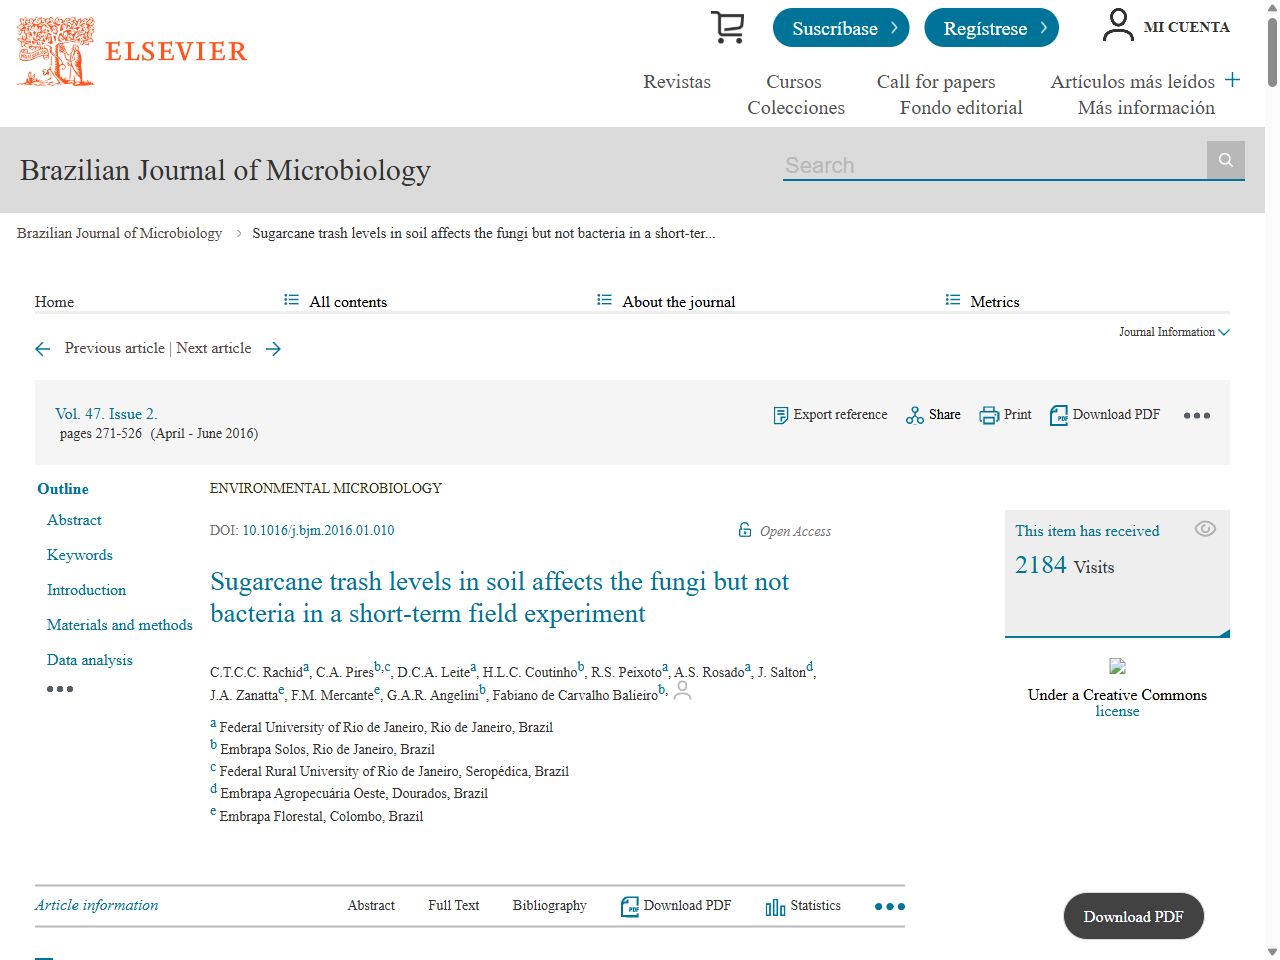Screen dimensions: 1280x960
Task: Expand the outline three-dot more items
Action: 60,689
